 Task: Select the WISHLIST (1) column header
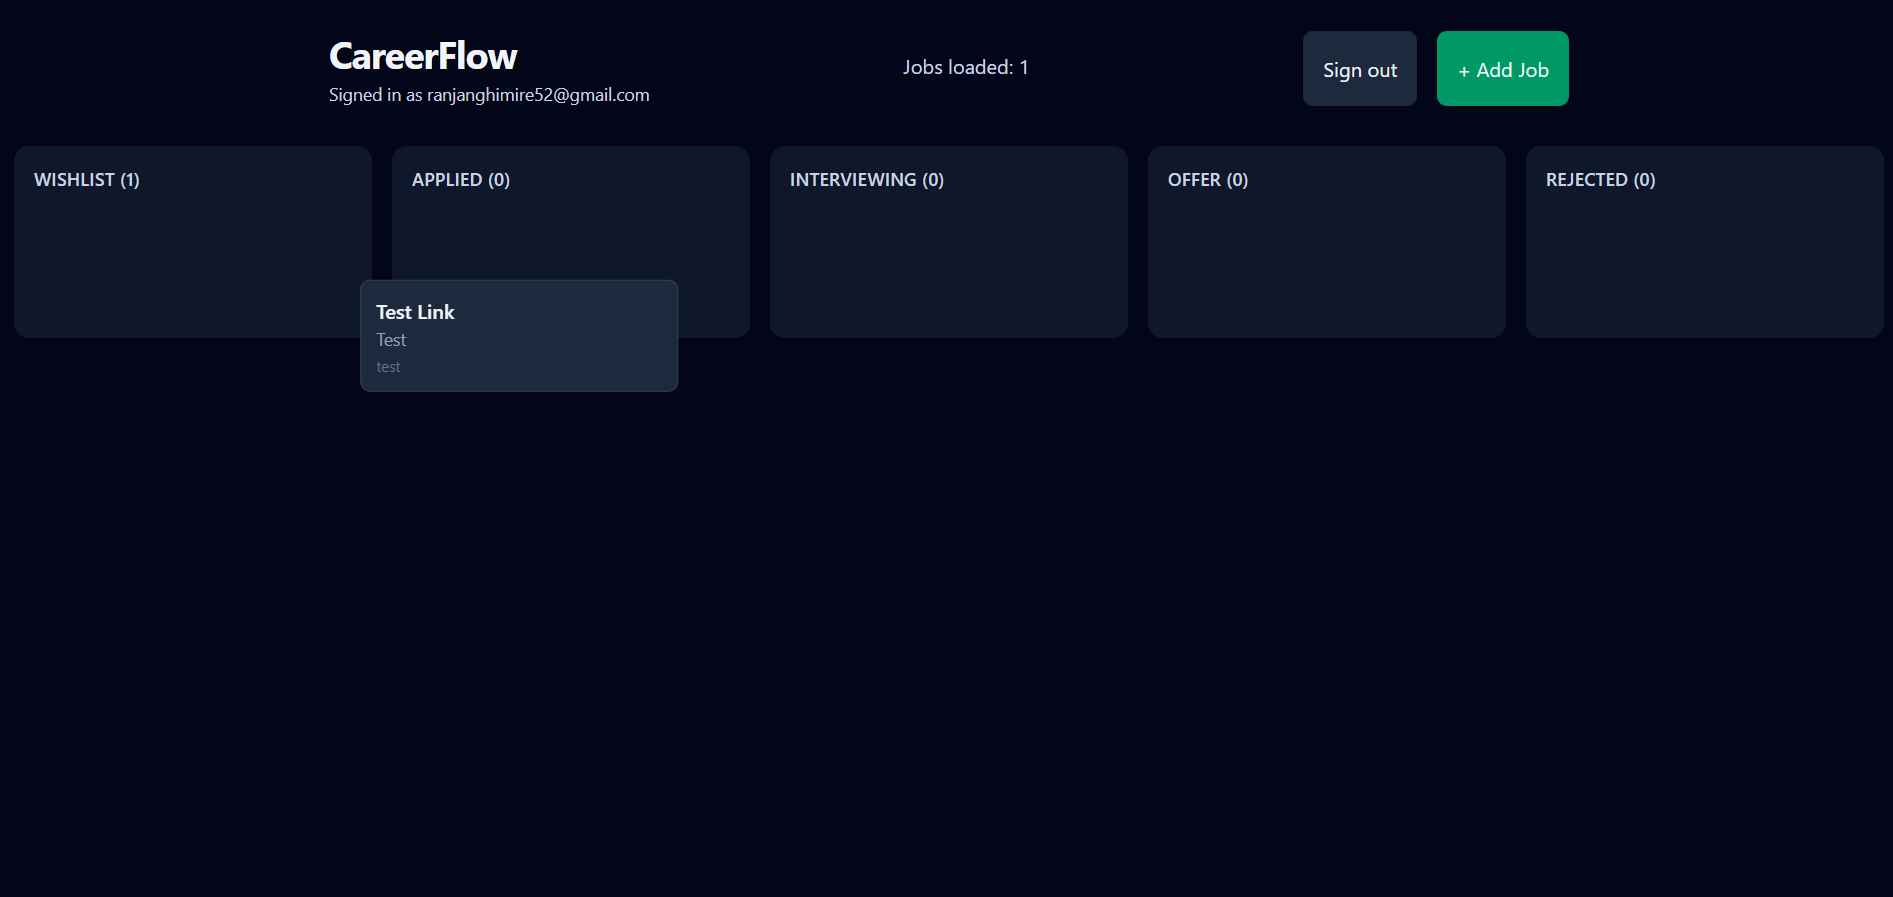click(87, 180)
